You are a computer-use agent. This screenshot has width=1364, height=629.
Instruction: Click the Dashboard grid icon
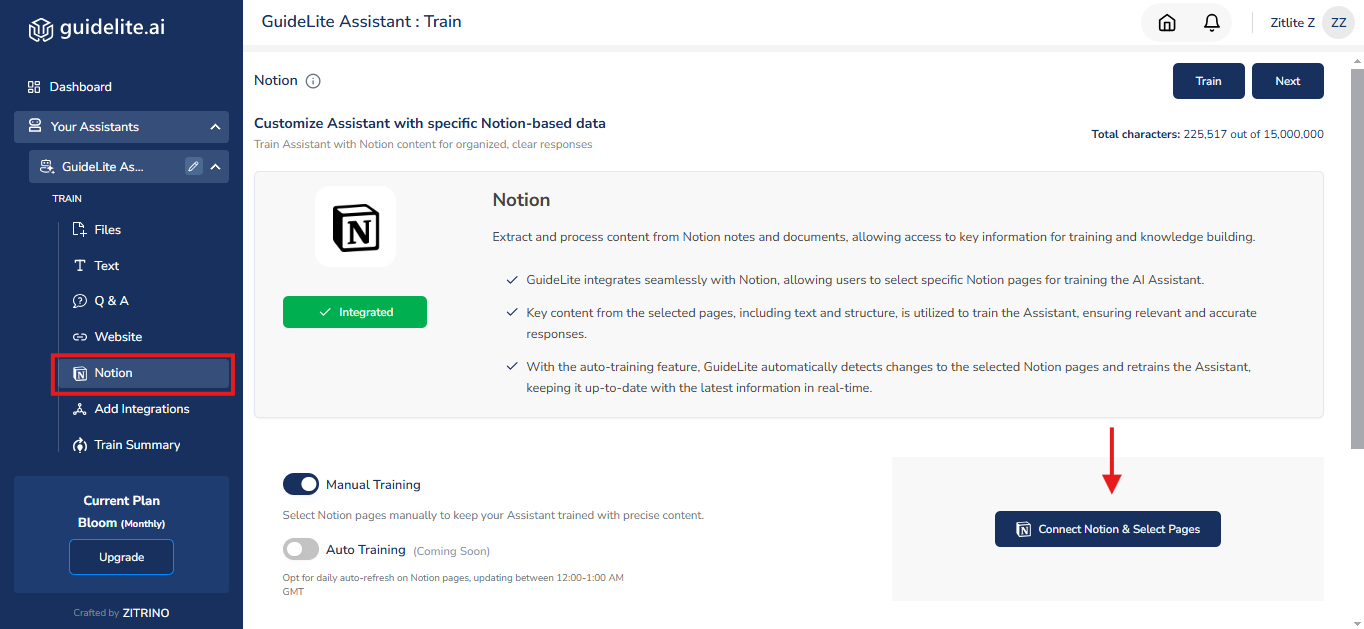[x=34, y=87]
